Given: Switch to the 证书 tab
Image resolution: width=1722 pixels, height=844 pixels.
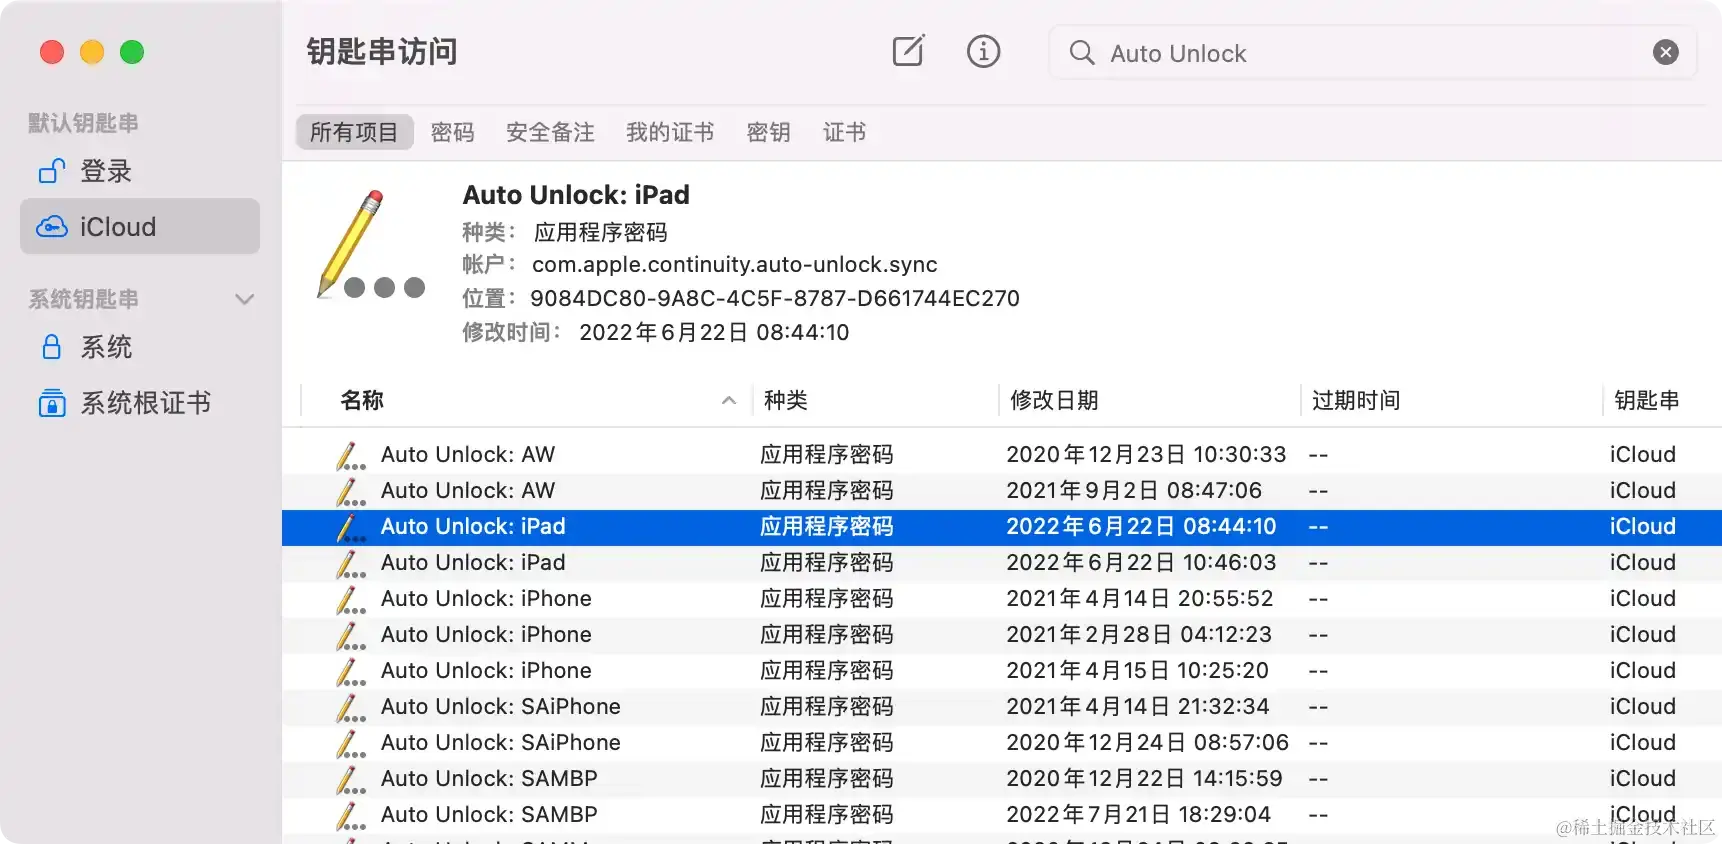Looking at the screenshot, I should 845,131.
